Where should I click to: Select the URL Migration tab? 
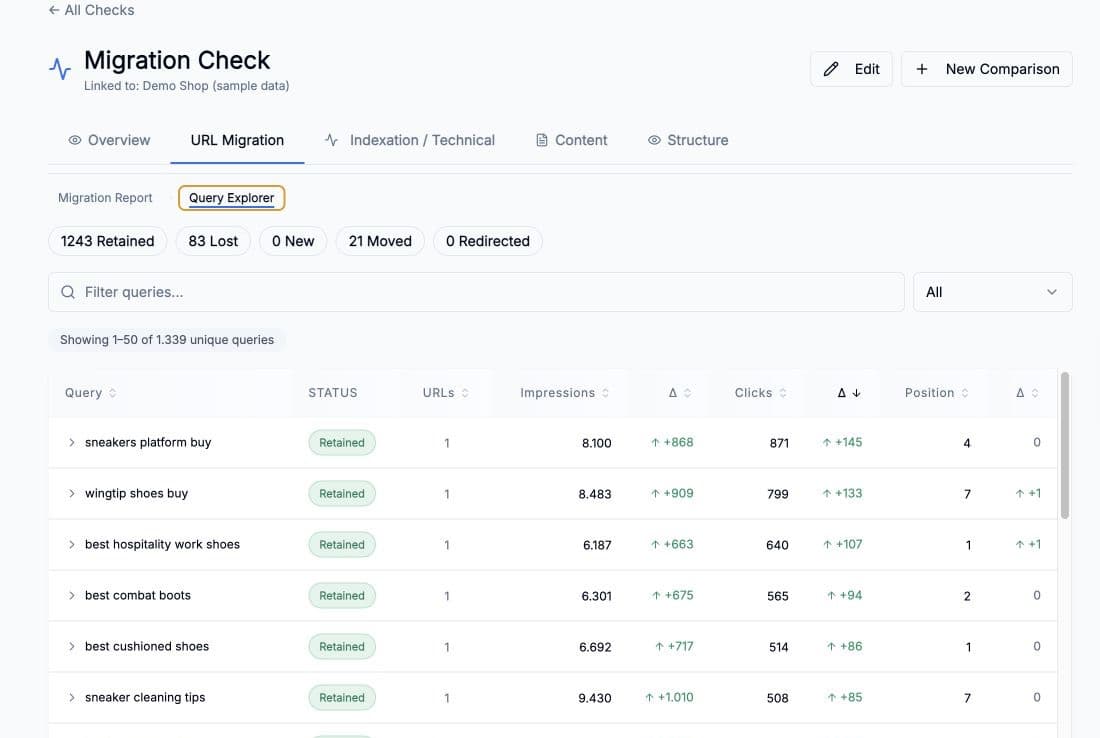click(x=237, y=140)
